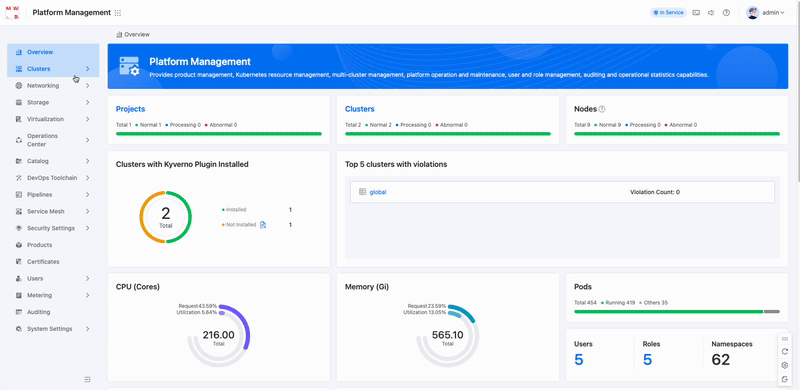This screenshot has width=800, height=390.
Task: Expand the Pipelines sidebar chevron
Action: tap(87, 194)
